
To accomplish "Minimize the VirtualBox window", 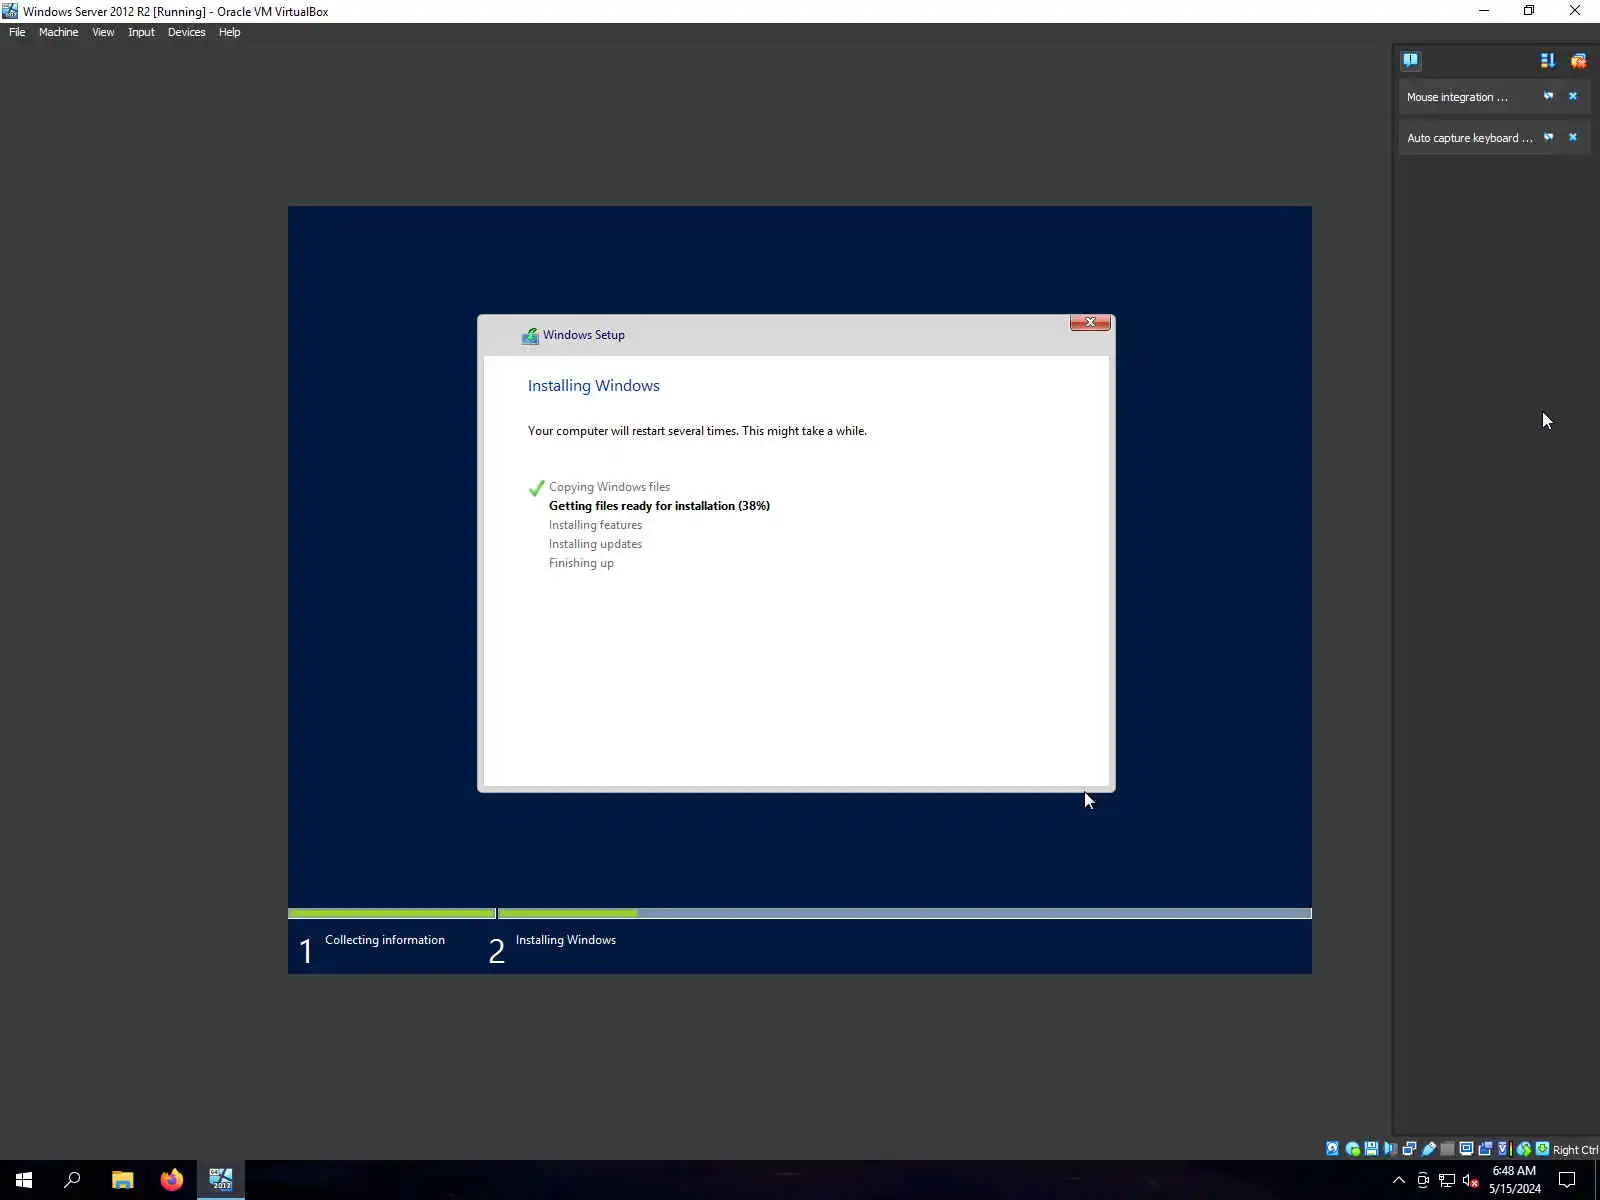I will pyautogui.click(x=1484, y=11).
